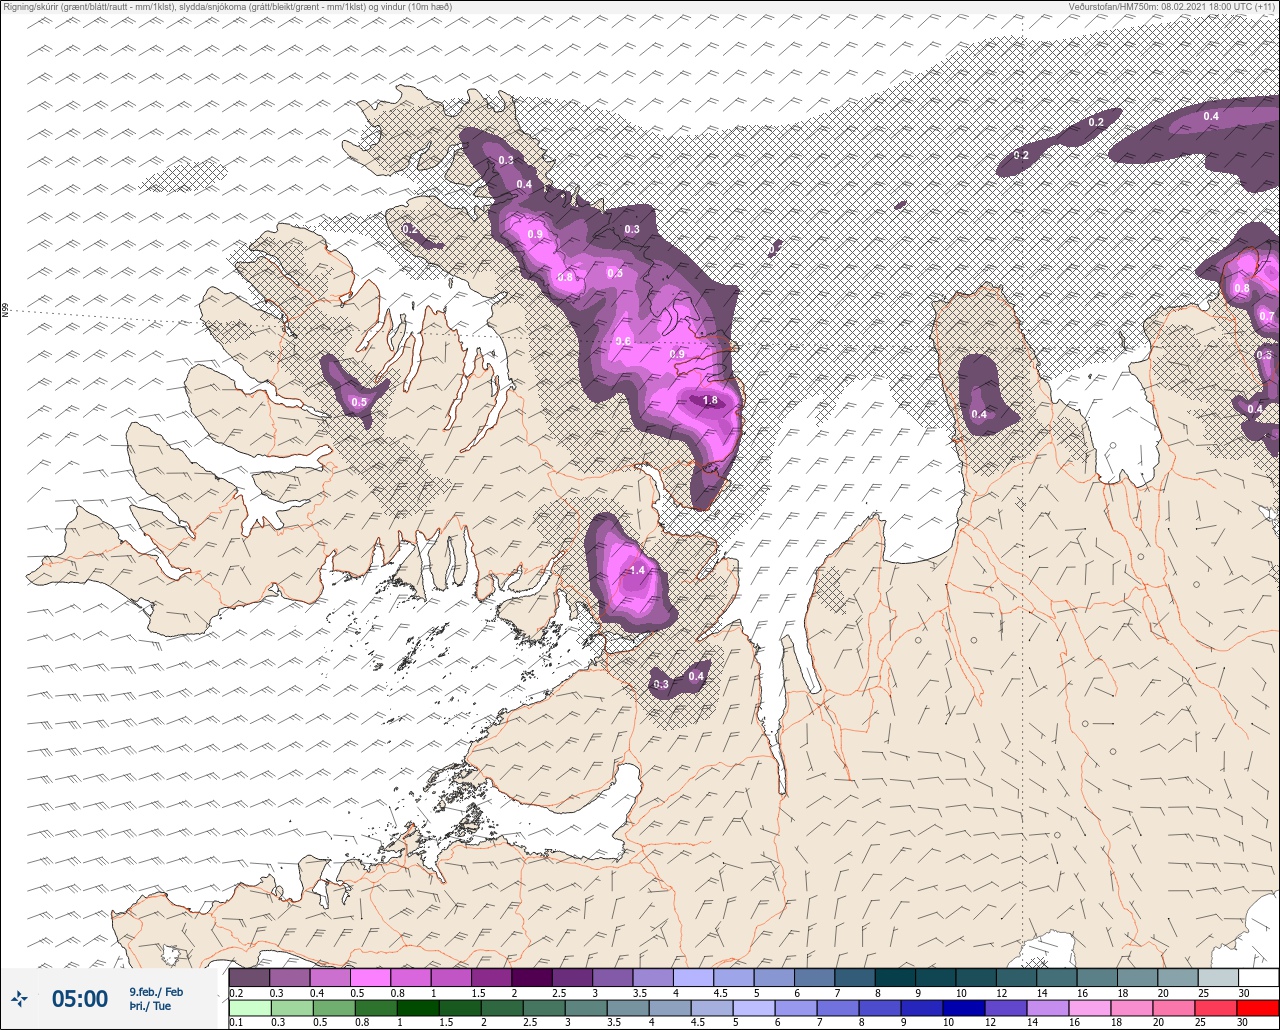
Task: Select the 8 dark teal snow legend swatch
Action: 895,977
